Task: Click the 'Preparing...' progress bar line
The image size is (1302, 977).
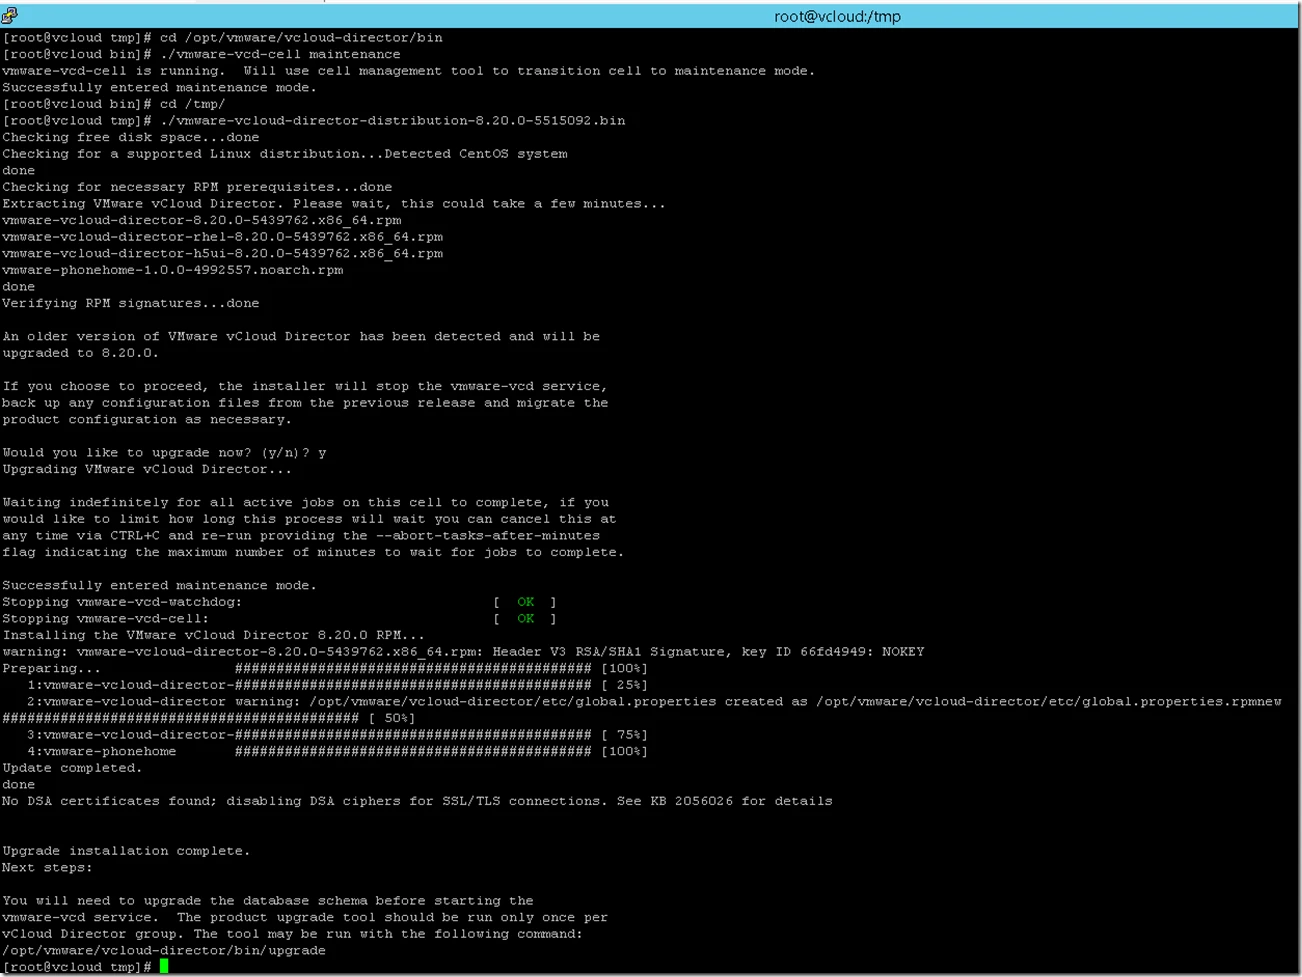Action: pyautogui.click(x=325, y=668)
